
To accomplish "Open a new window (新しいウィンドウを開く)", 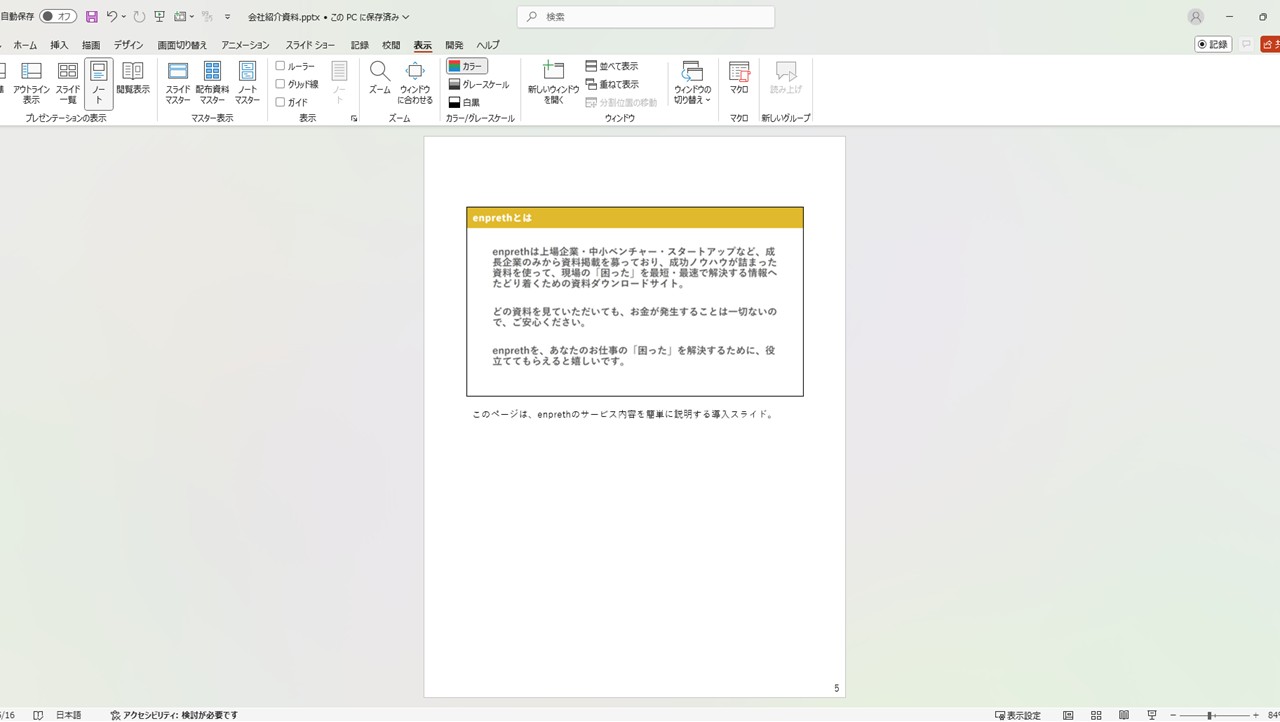I will coord(554,83).
